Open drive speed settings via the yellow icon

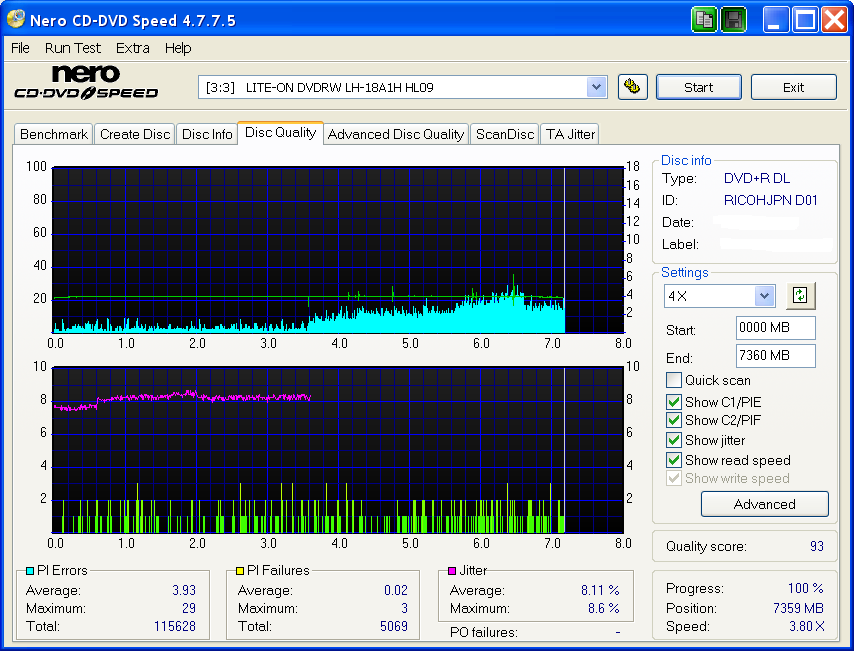coord(632,87)
